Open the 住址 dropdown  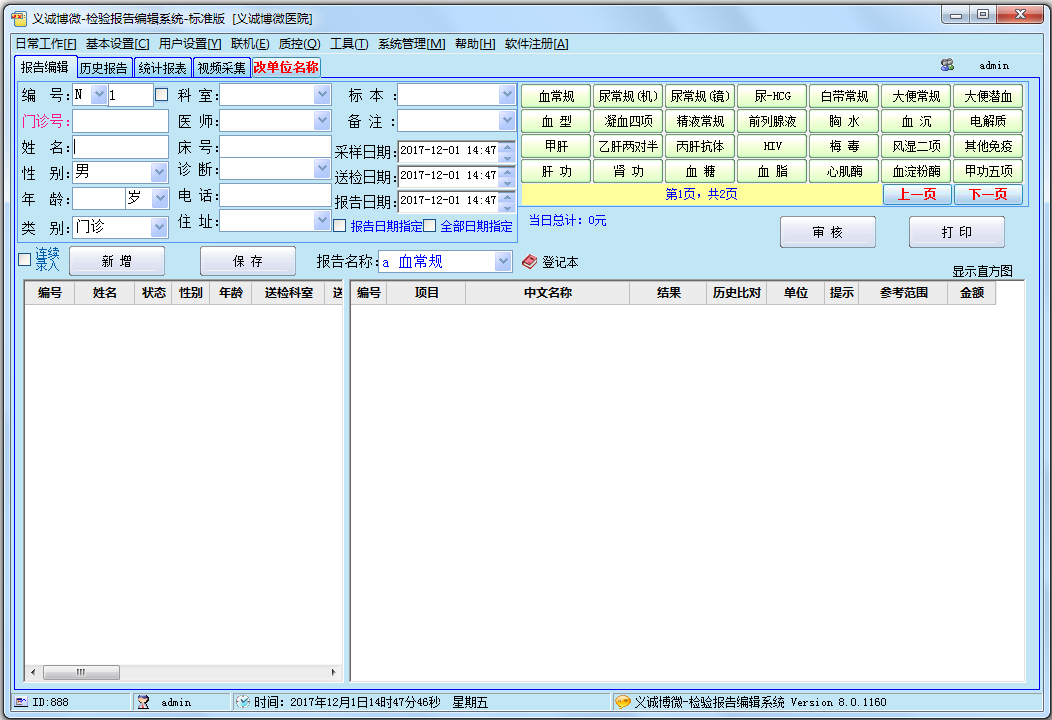tap(322, 221)
